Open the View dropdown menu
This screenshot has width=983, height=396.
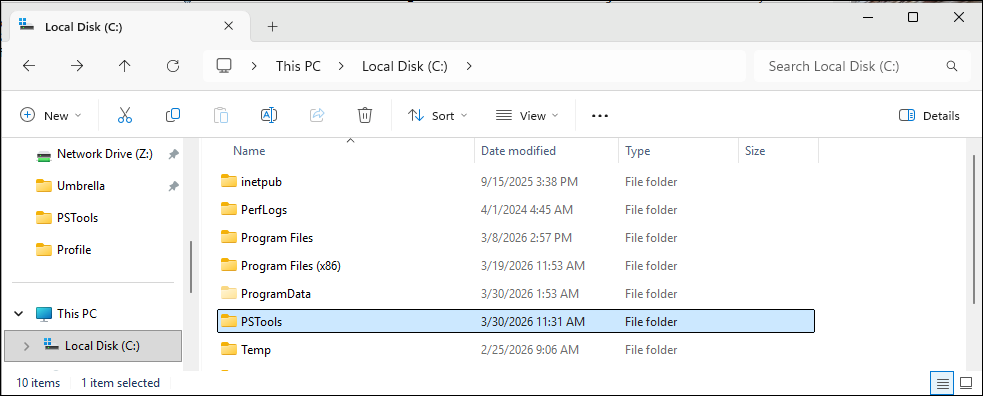coord(527,115)
